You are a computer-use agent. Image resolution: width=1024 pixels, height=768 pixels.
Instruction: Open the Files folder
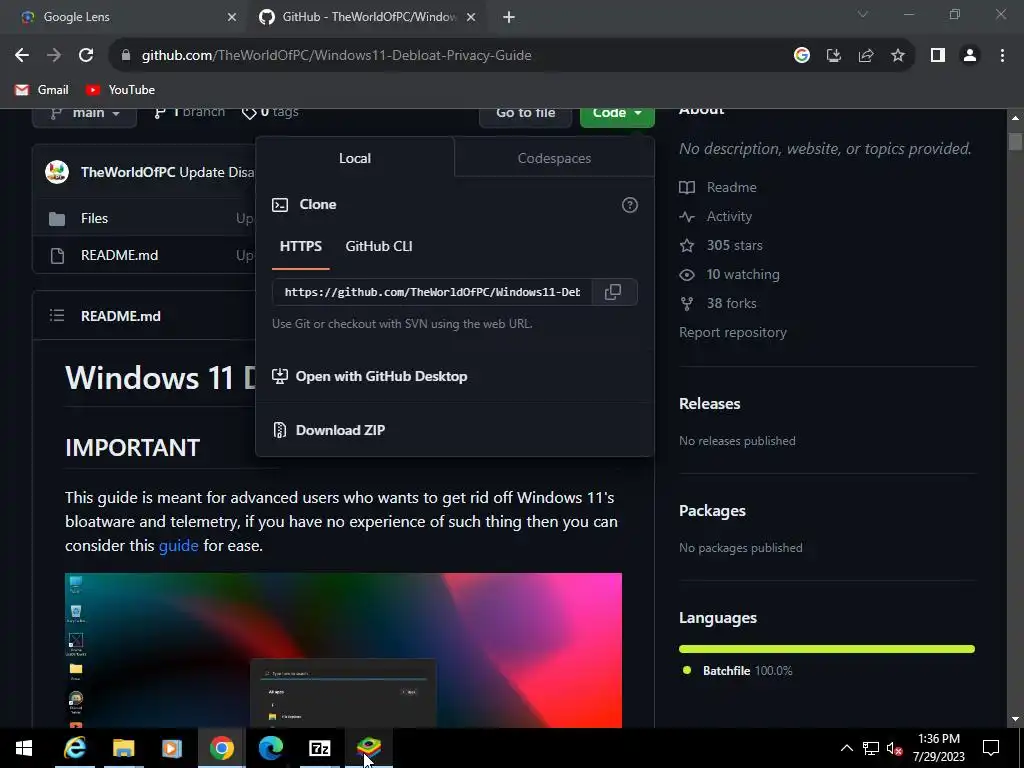pyautogui.click(x=94, y=219)
